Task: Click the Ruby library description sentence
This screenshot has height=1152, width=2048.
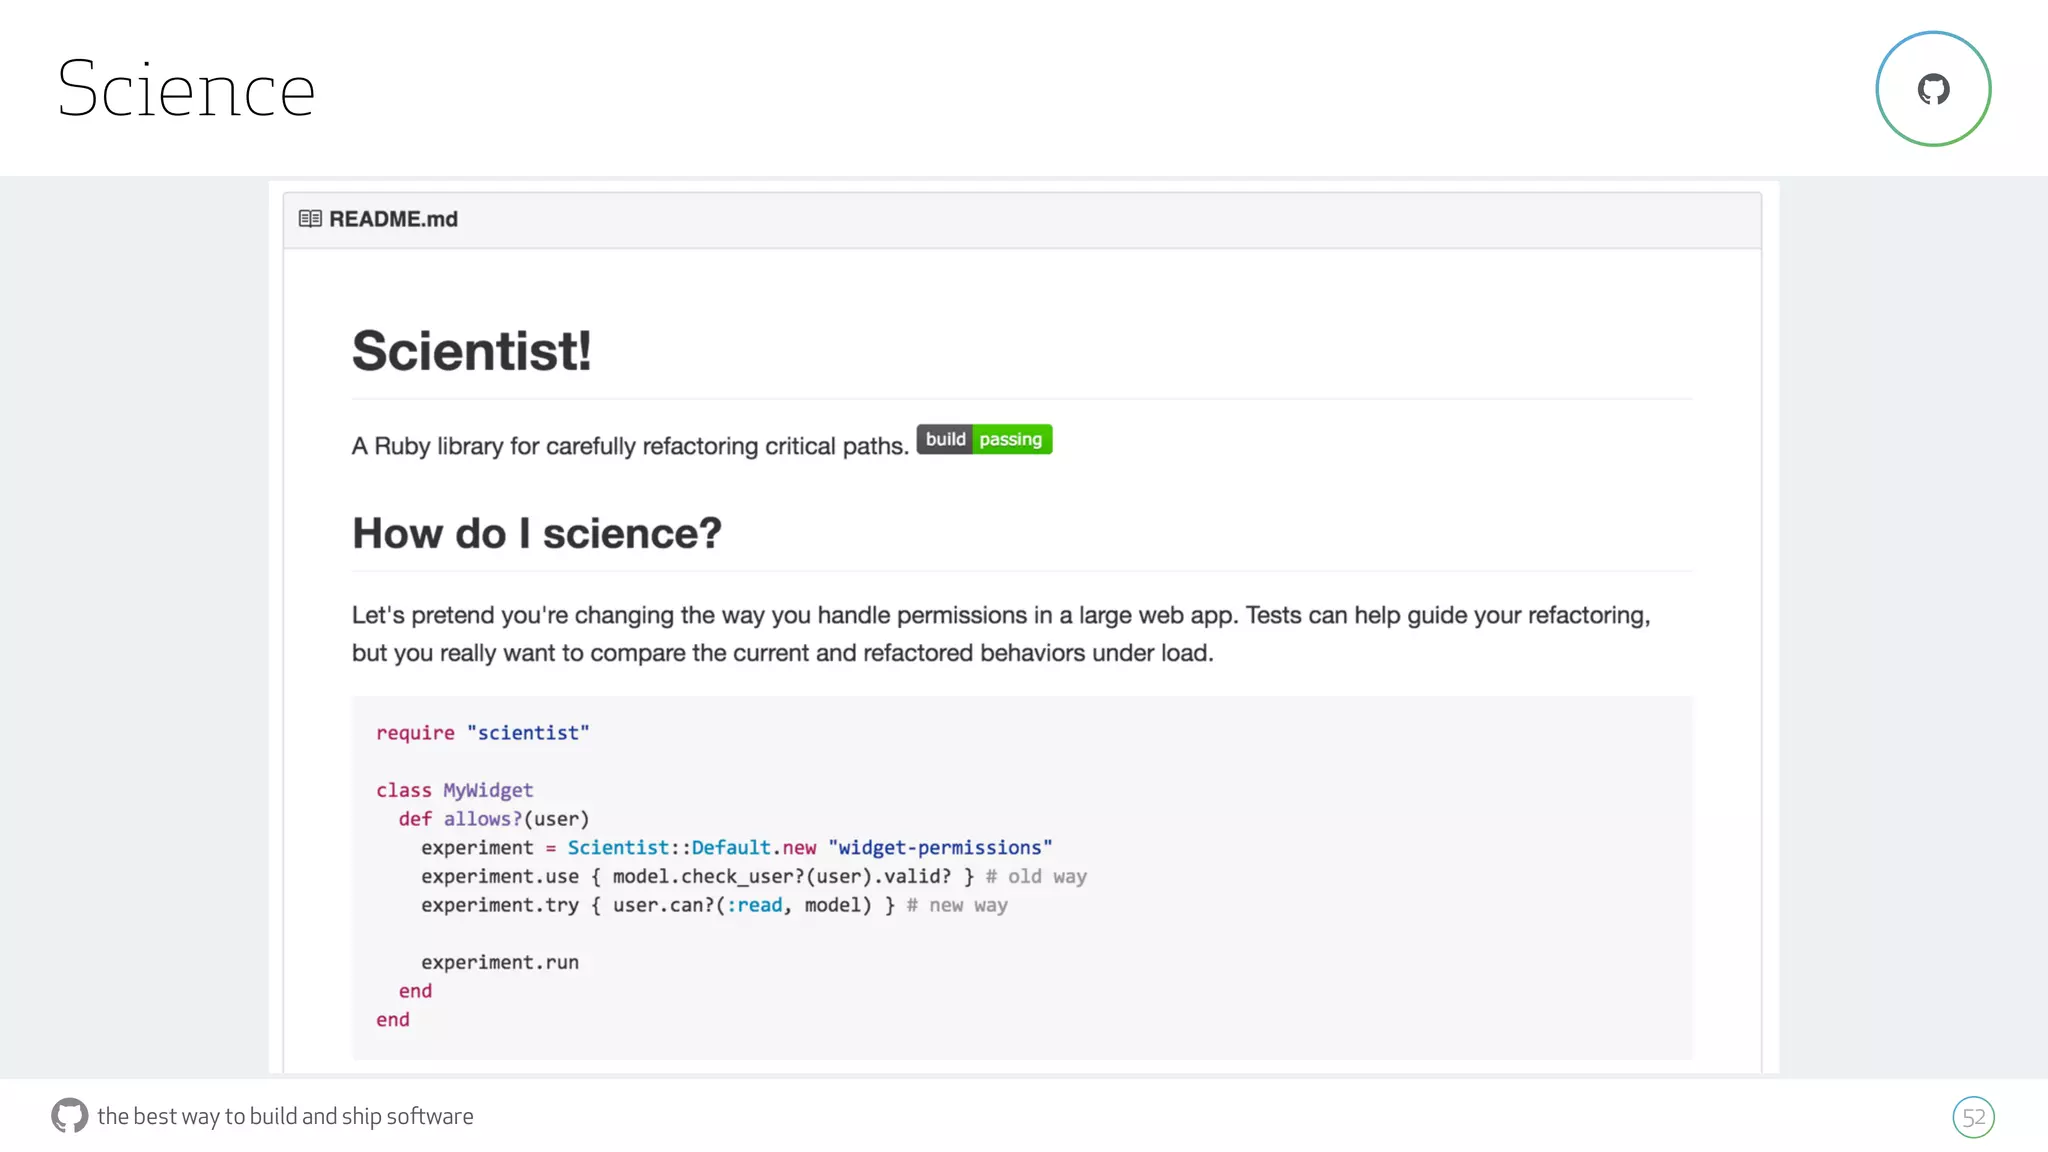Action: coord(630,446)
